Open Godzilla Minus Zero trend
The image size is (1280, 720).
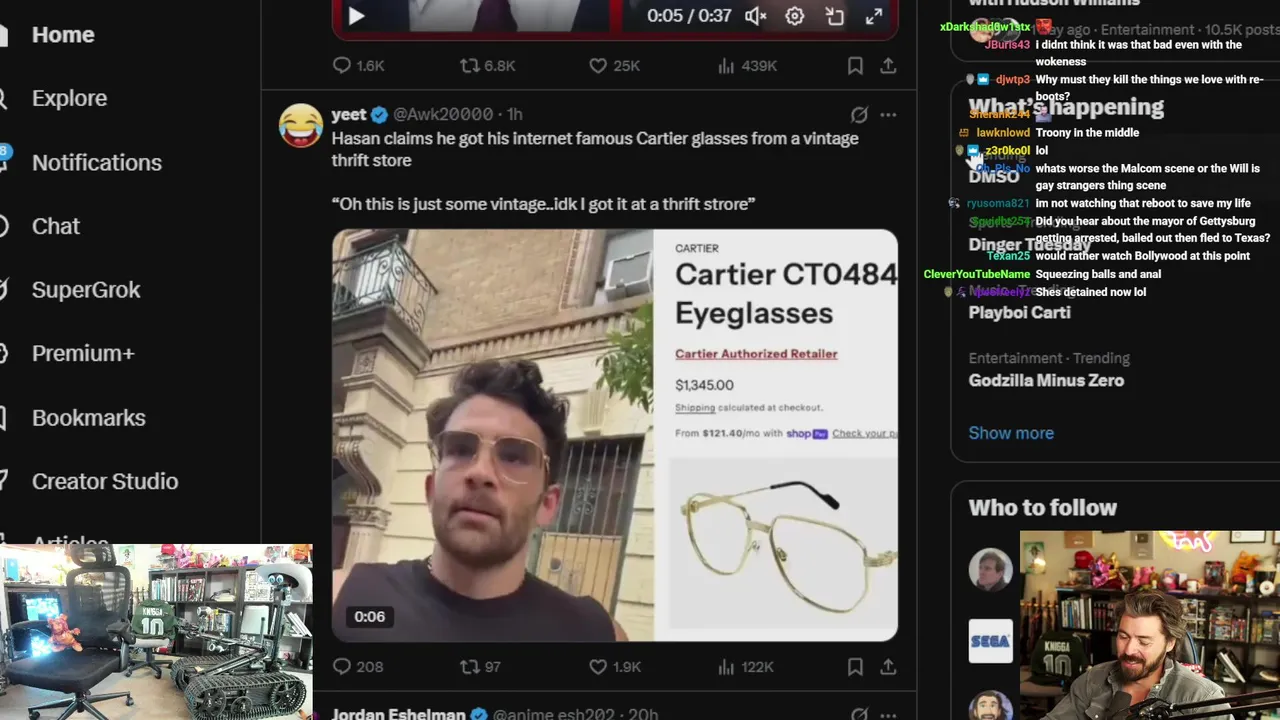click(x=1046, y=380)
